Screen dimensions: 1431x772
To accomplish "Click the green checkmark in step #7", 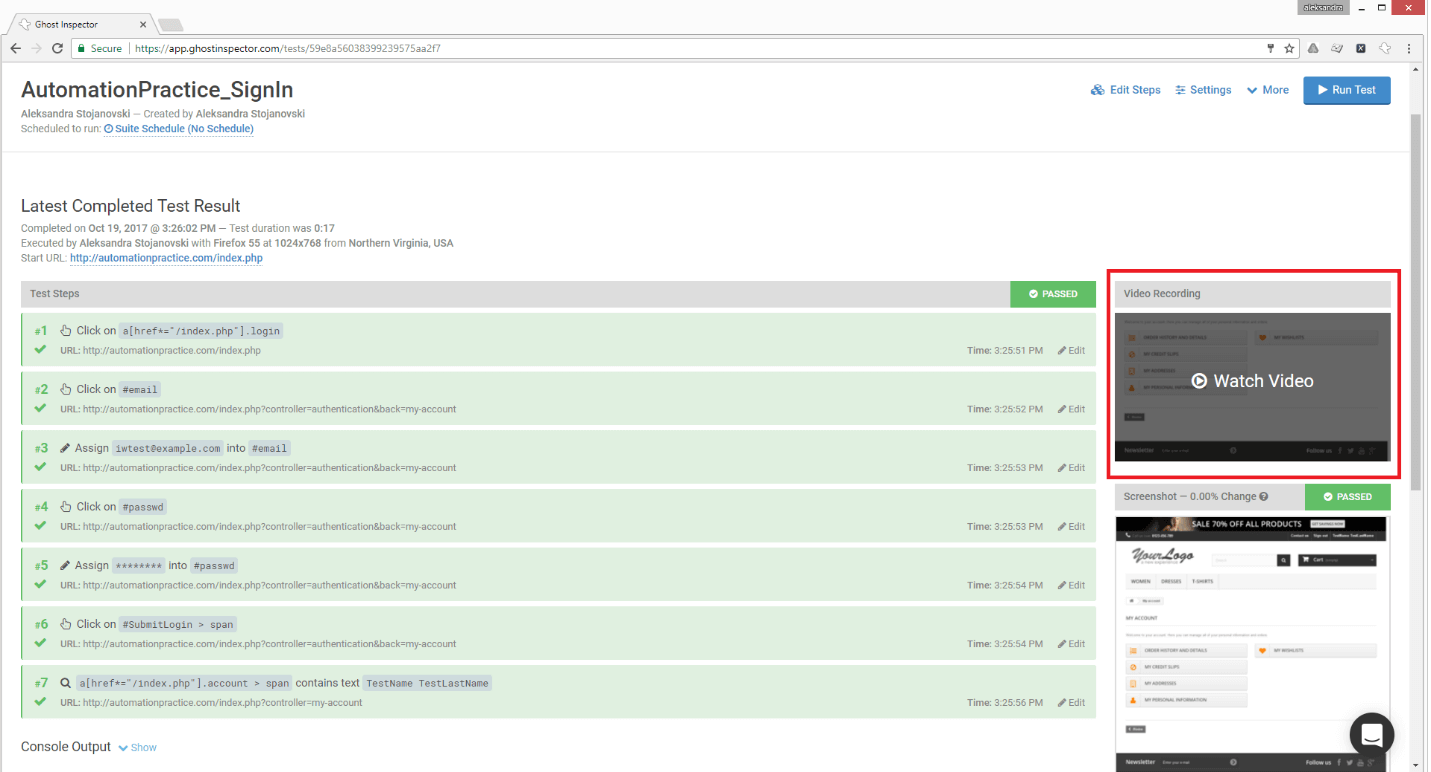I will click(x=40, y=702).
